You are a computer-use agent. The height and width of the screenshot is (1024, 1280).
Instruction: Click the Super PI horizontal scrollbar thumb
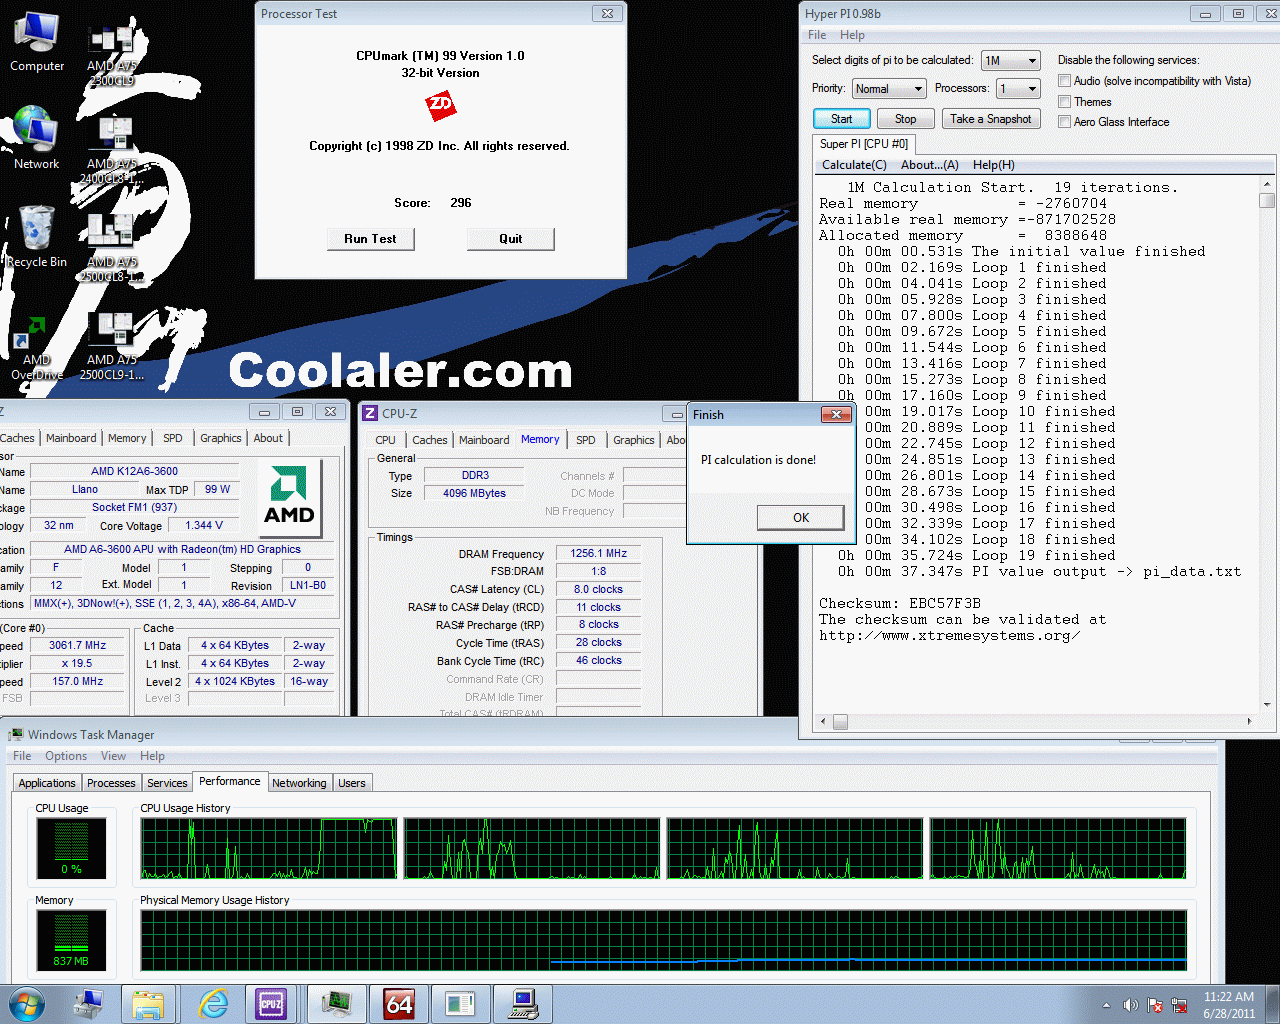coord(840,721)
